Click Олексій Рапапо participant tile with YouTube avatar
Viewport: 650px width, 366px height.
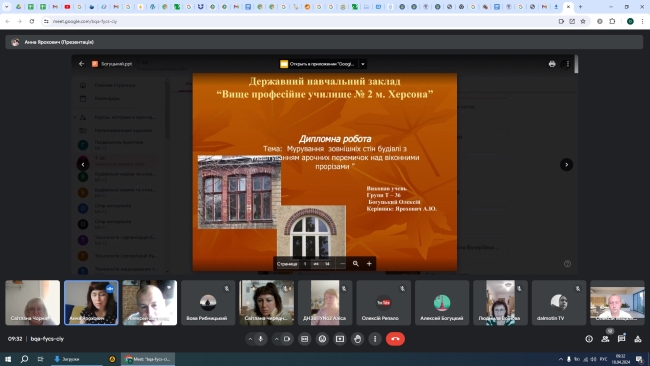point(383,303)
